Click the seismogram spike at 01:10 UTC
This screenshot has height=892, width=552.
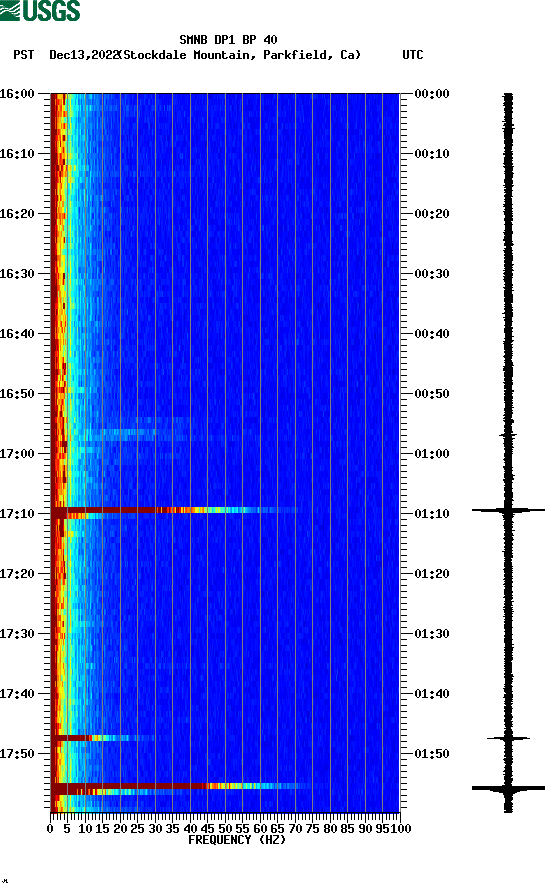click(x=508, y=510)
